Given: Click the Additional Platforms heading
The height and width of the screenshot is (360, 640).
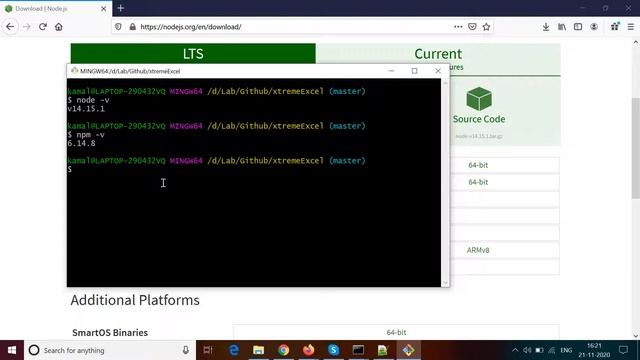Looking at the screenshot, I should (135, 300).
